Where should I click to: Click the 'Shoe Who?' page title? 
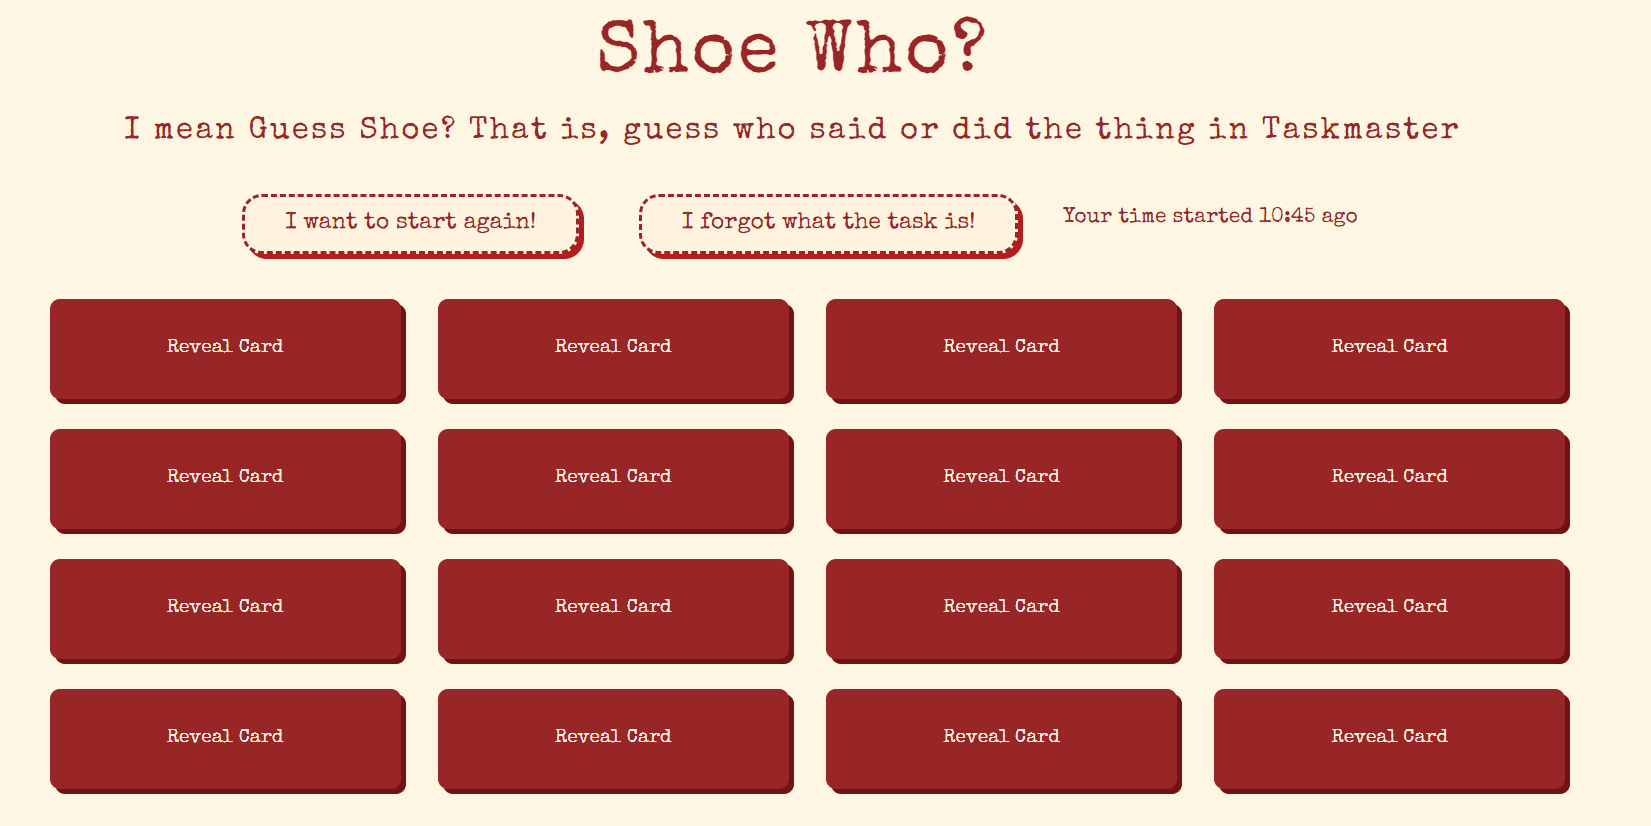[x=791, y=47]
